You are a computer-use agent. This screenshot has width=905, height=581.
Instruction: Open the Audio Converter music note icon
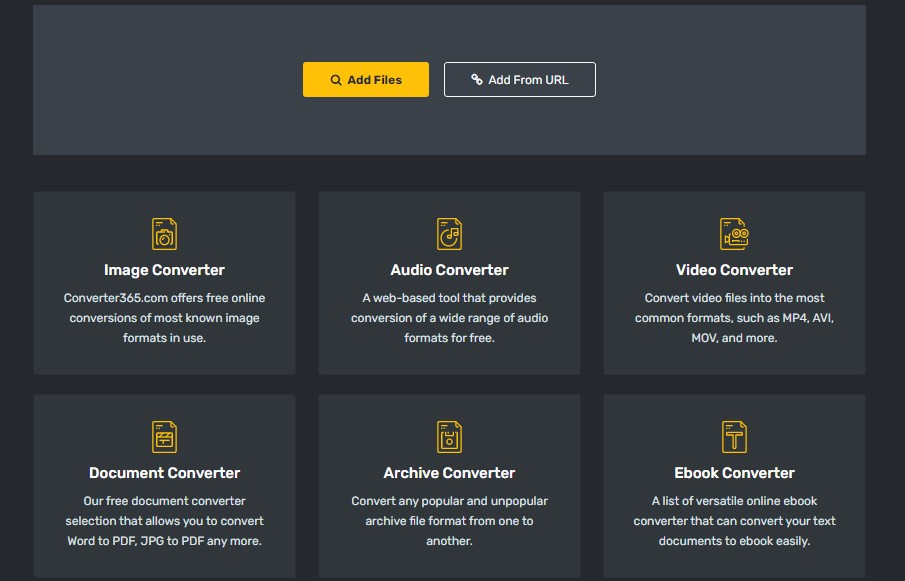click(x=449, y=234)
